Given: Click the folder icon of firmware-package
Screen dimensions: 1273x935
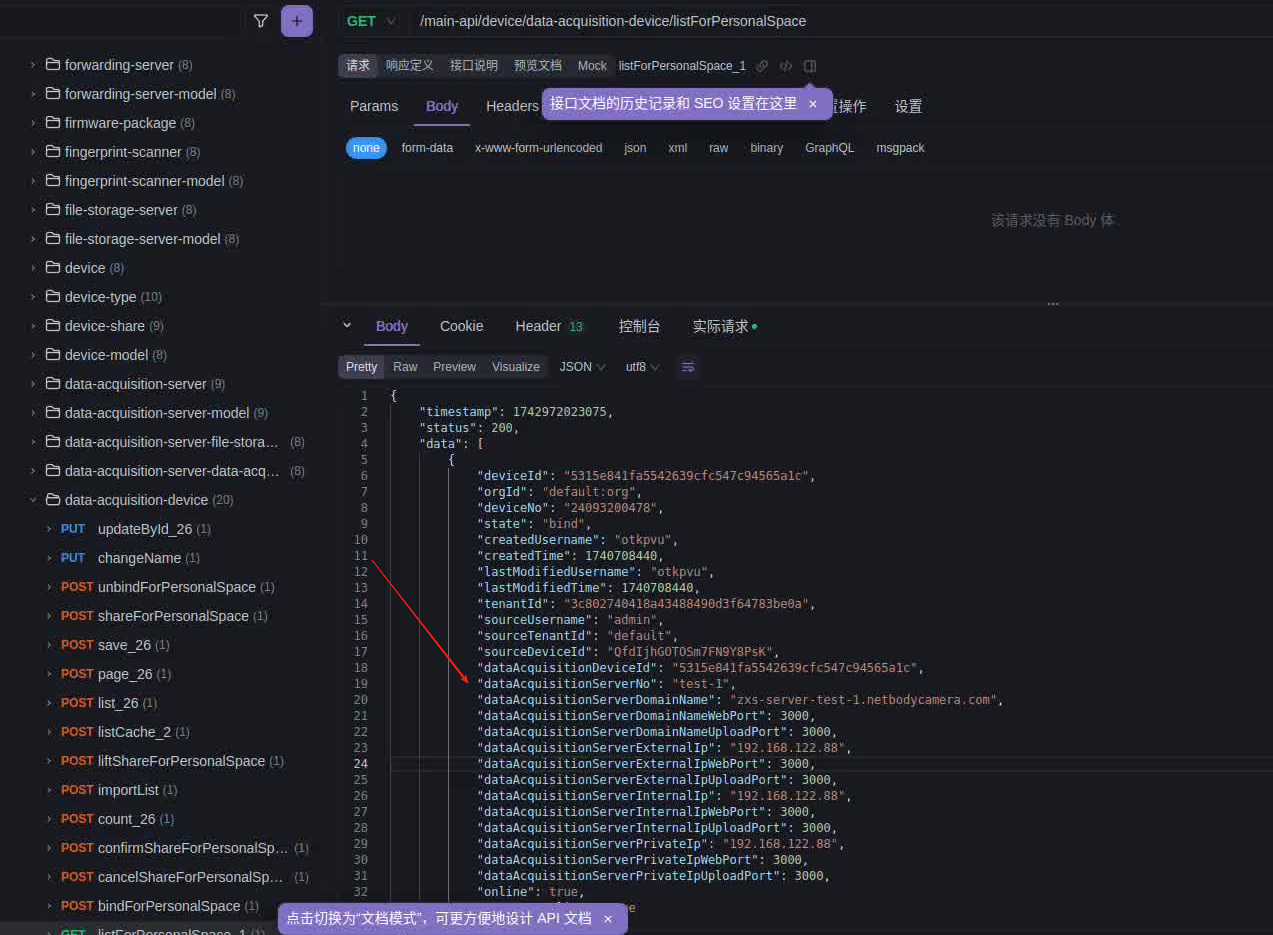Looking at the screenshot, I should [x=53, y=123].
